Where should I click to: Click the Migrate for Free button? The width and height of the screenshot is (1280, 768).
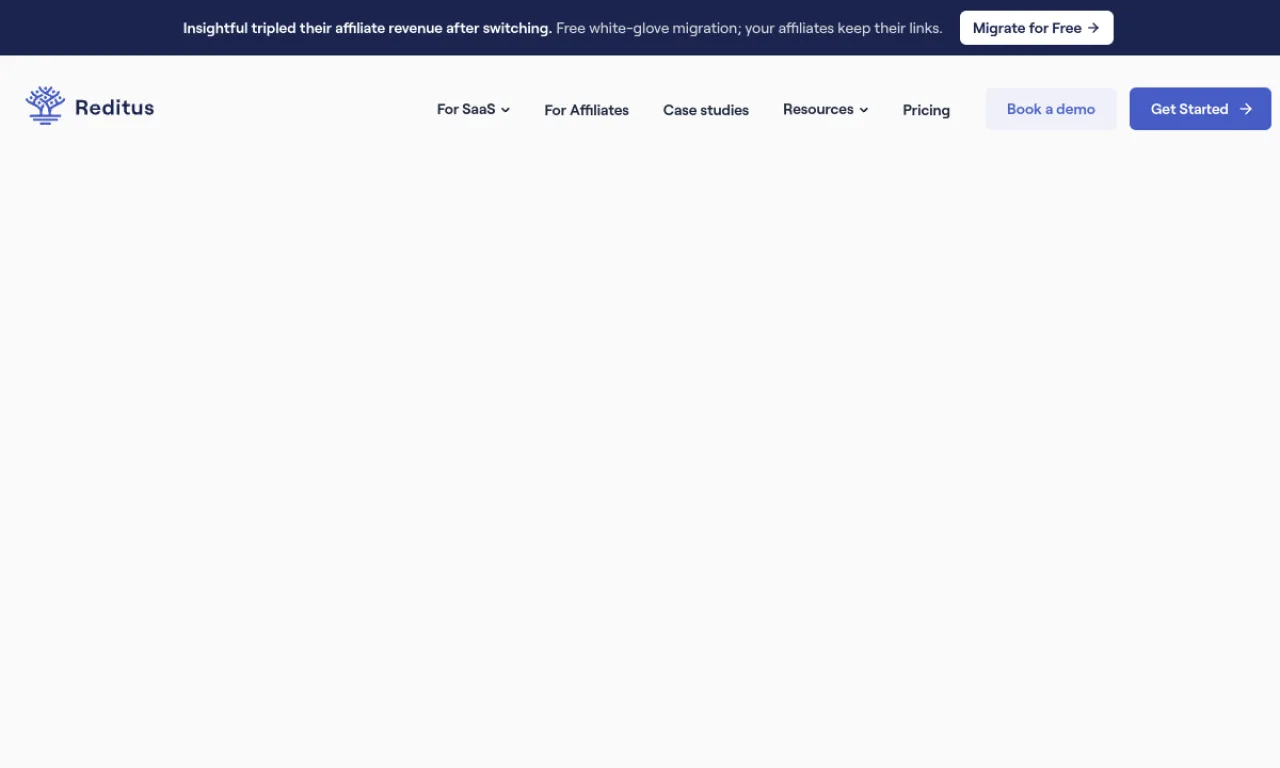tap(1036, 28)
